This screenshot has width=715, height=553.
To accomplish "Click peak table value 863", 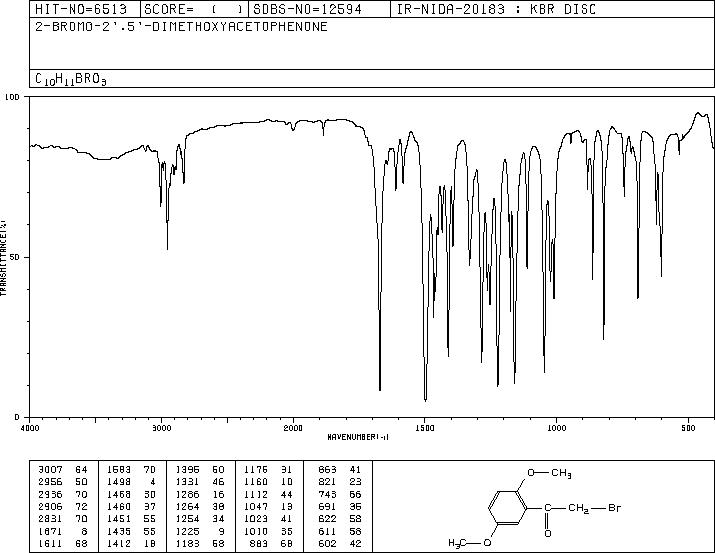I will pos(327,469).
